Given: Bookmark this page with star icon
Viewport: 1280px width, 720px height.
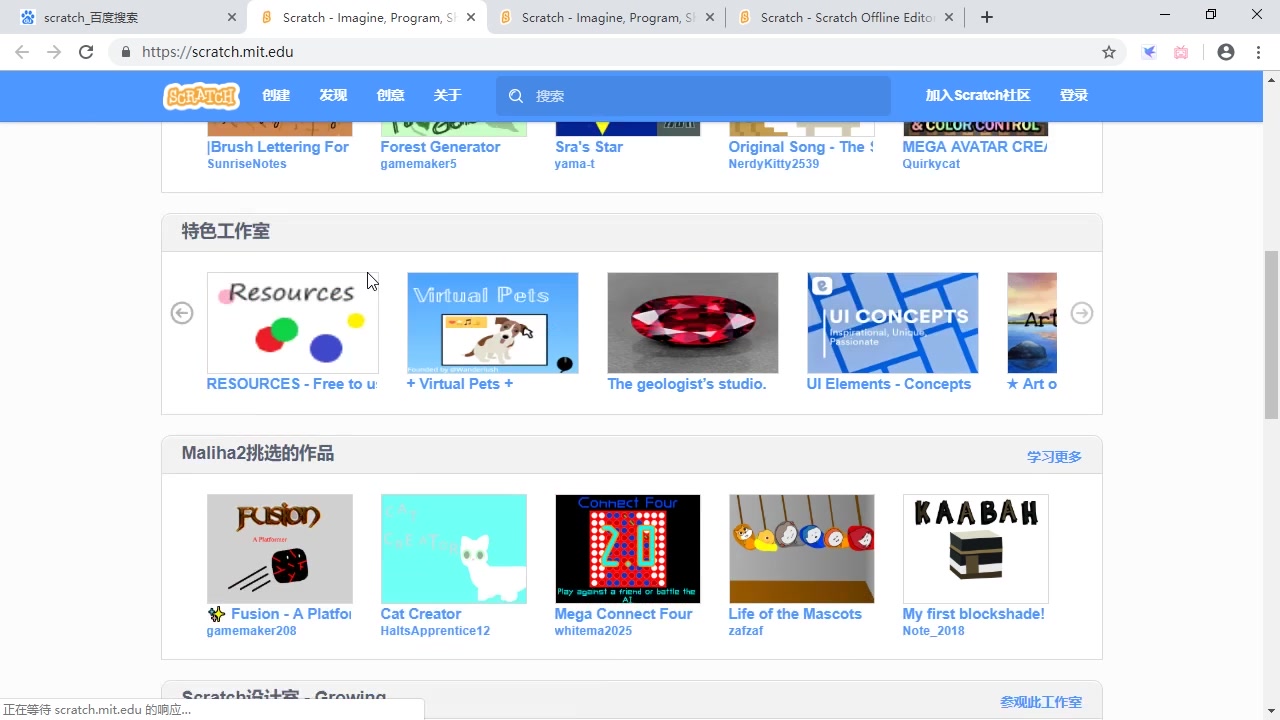Looking at the screenshot, I should (1109, 52).
